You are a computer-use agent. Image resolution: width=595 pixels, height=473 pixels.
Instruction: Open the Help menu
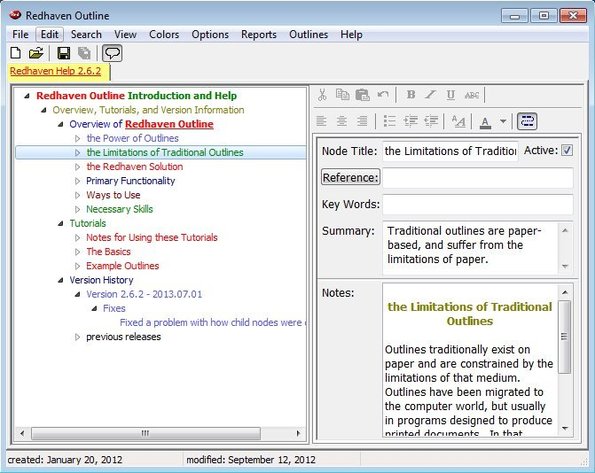[351, 35]
